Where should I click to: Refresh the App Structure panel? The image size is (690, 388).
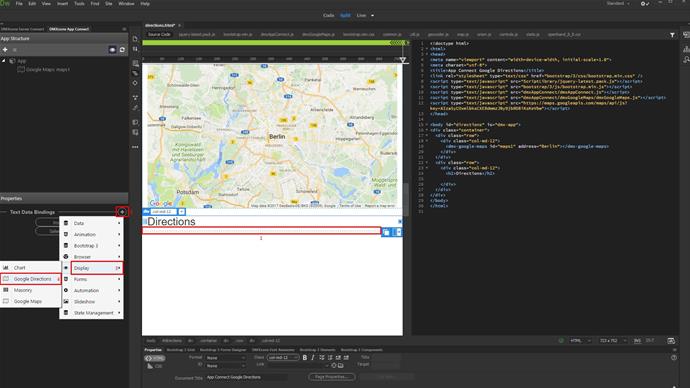point(122,50)
